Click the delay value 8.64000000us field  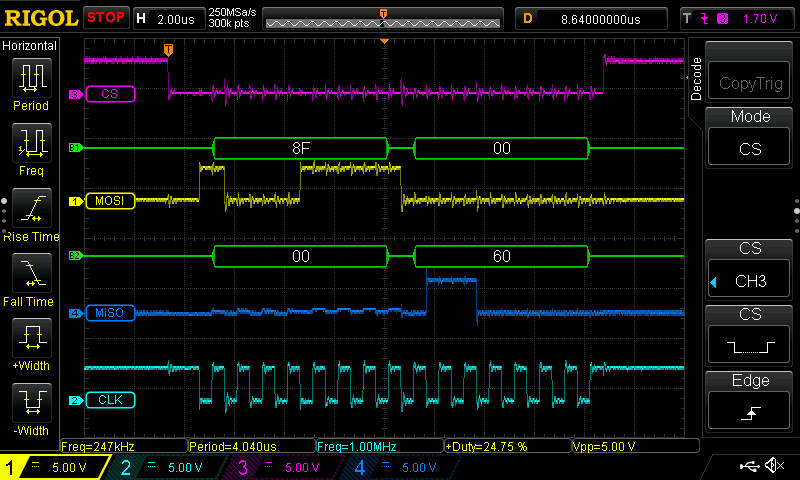592,19
